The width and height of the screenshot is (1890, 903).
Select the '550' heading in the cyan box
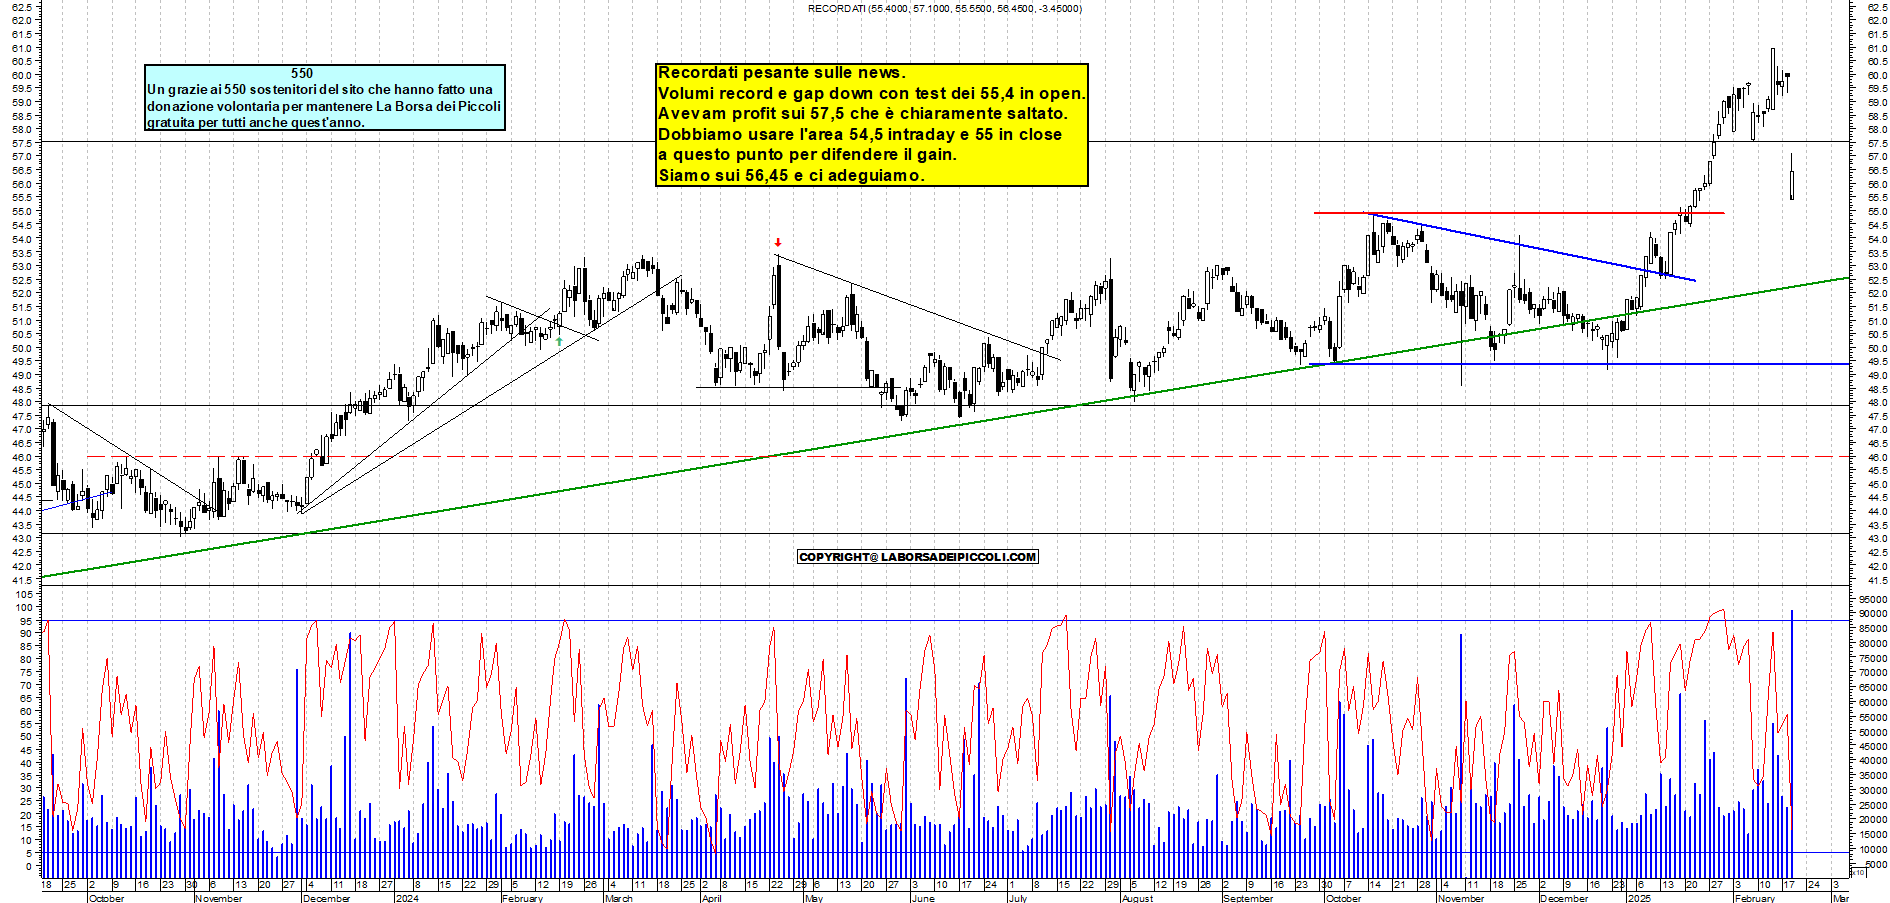(x=302, y=73)
